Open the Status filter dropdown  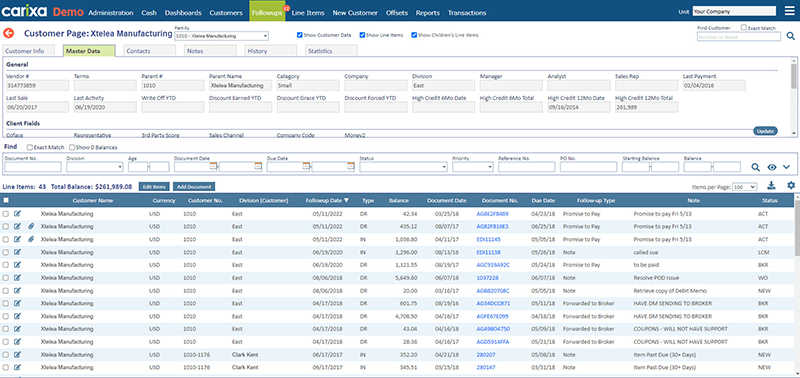click(404, 167)
